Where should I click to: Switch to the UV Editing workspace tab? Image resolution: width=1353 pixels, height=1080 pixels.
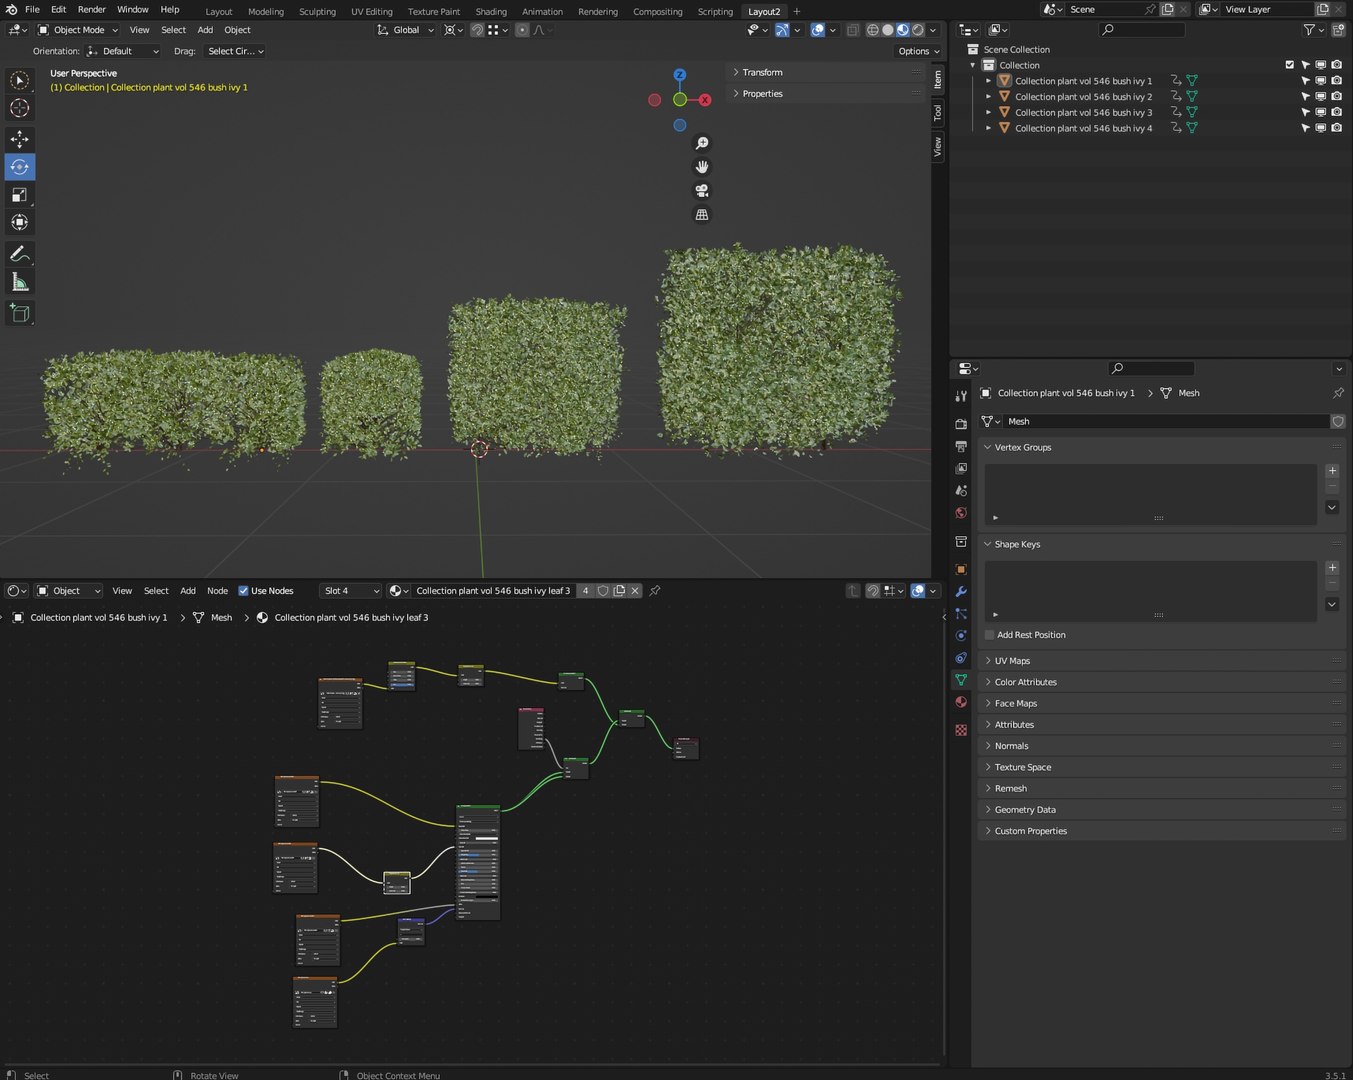click(x=372, y=11)
